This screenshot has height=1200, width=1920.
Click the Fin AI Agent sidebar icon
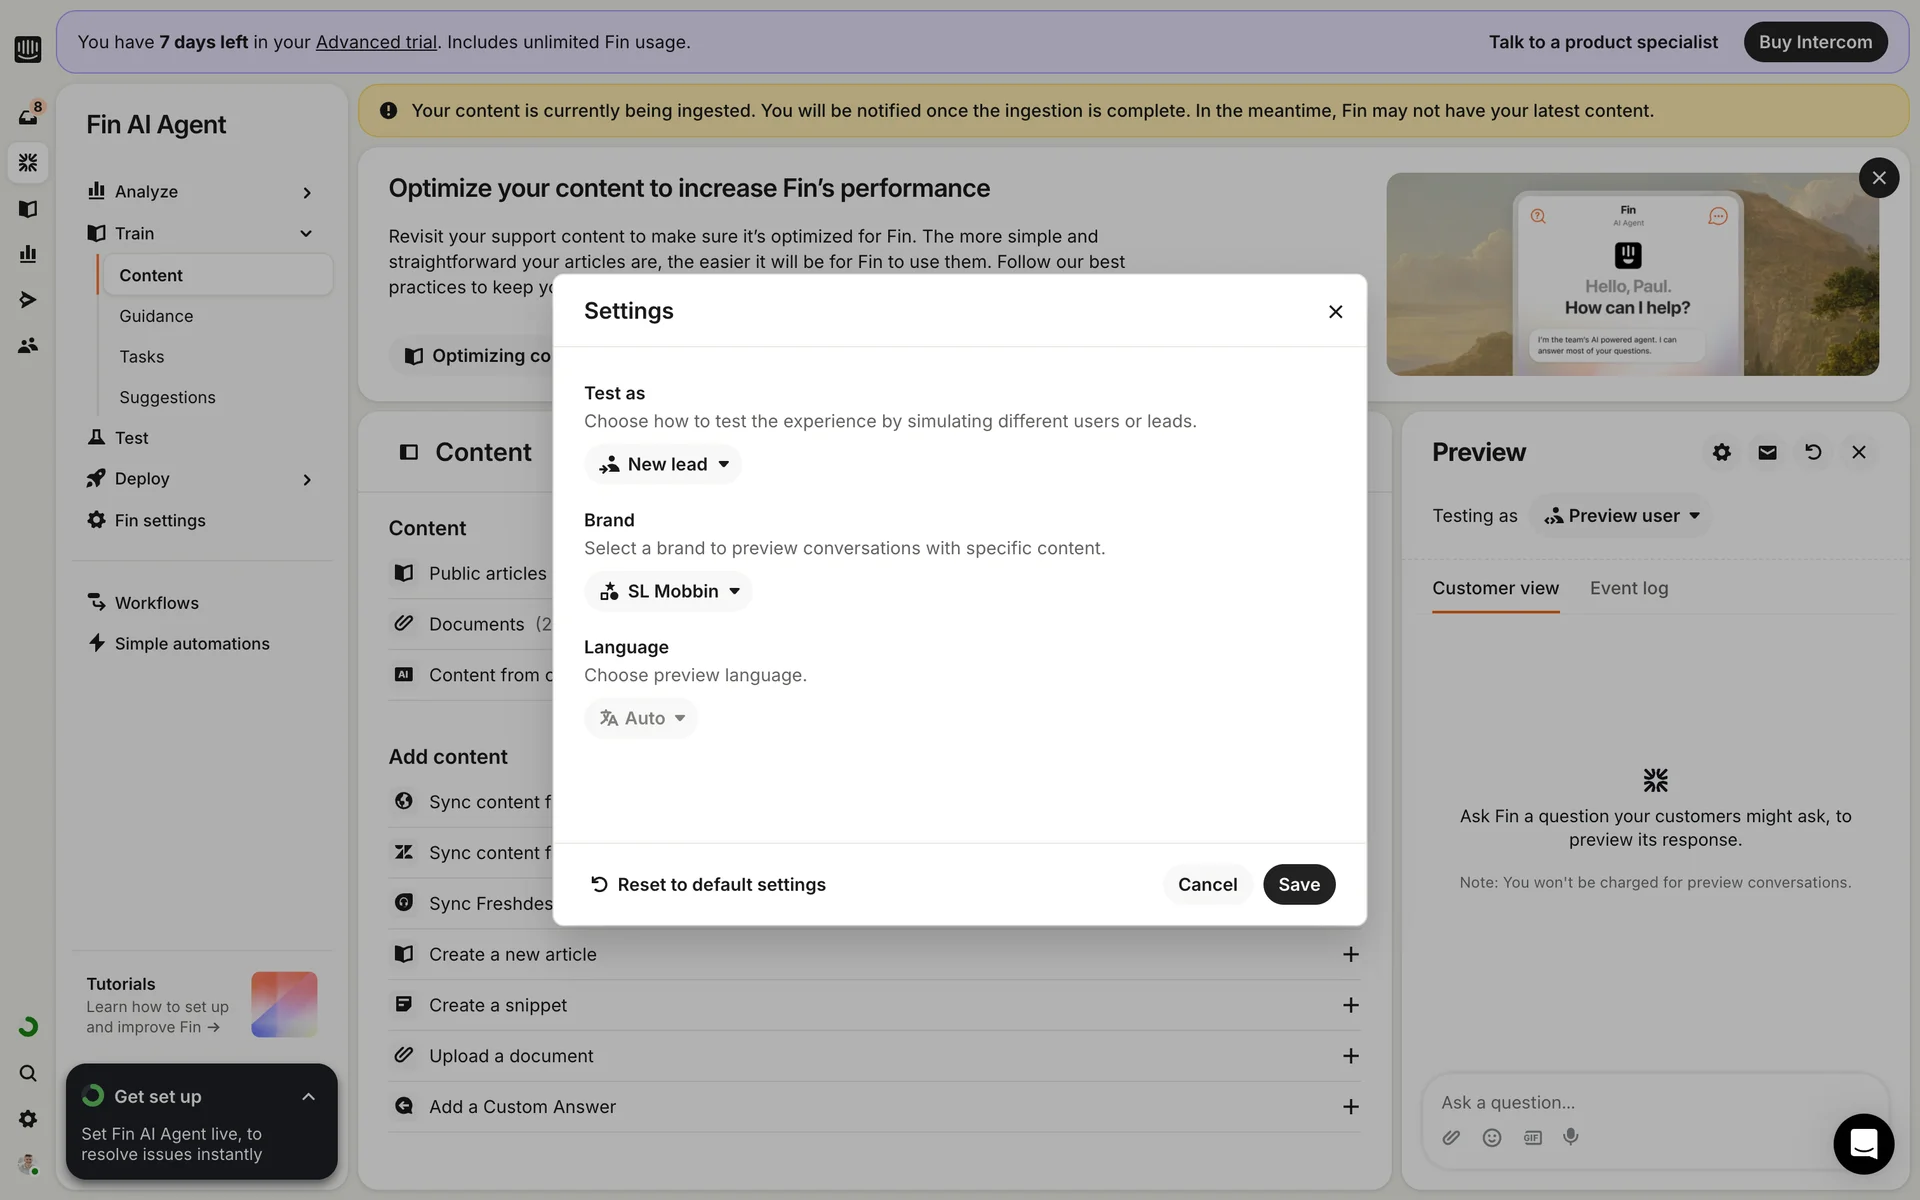(28, 162)
